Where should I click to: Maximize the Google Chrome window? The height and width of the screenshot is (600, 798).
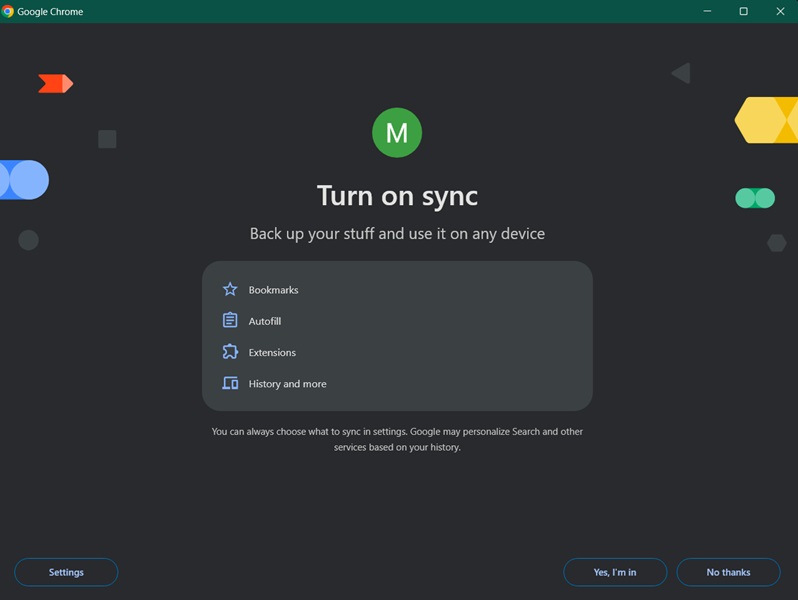click(744, 11)
